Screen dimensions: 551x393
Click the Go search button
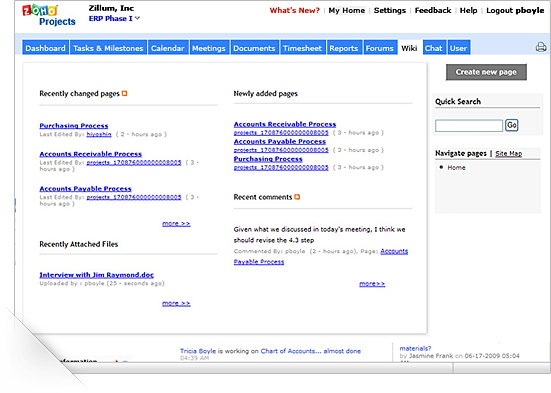(512, 125)
